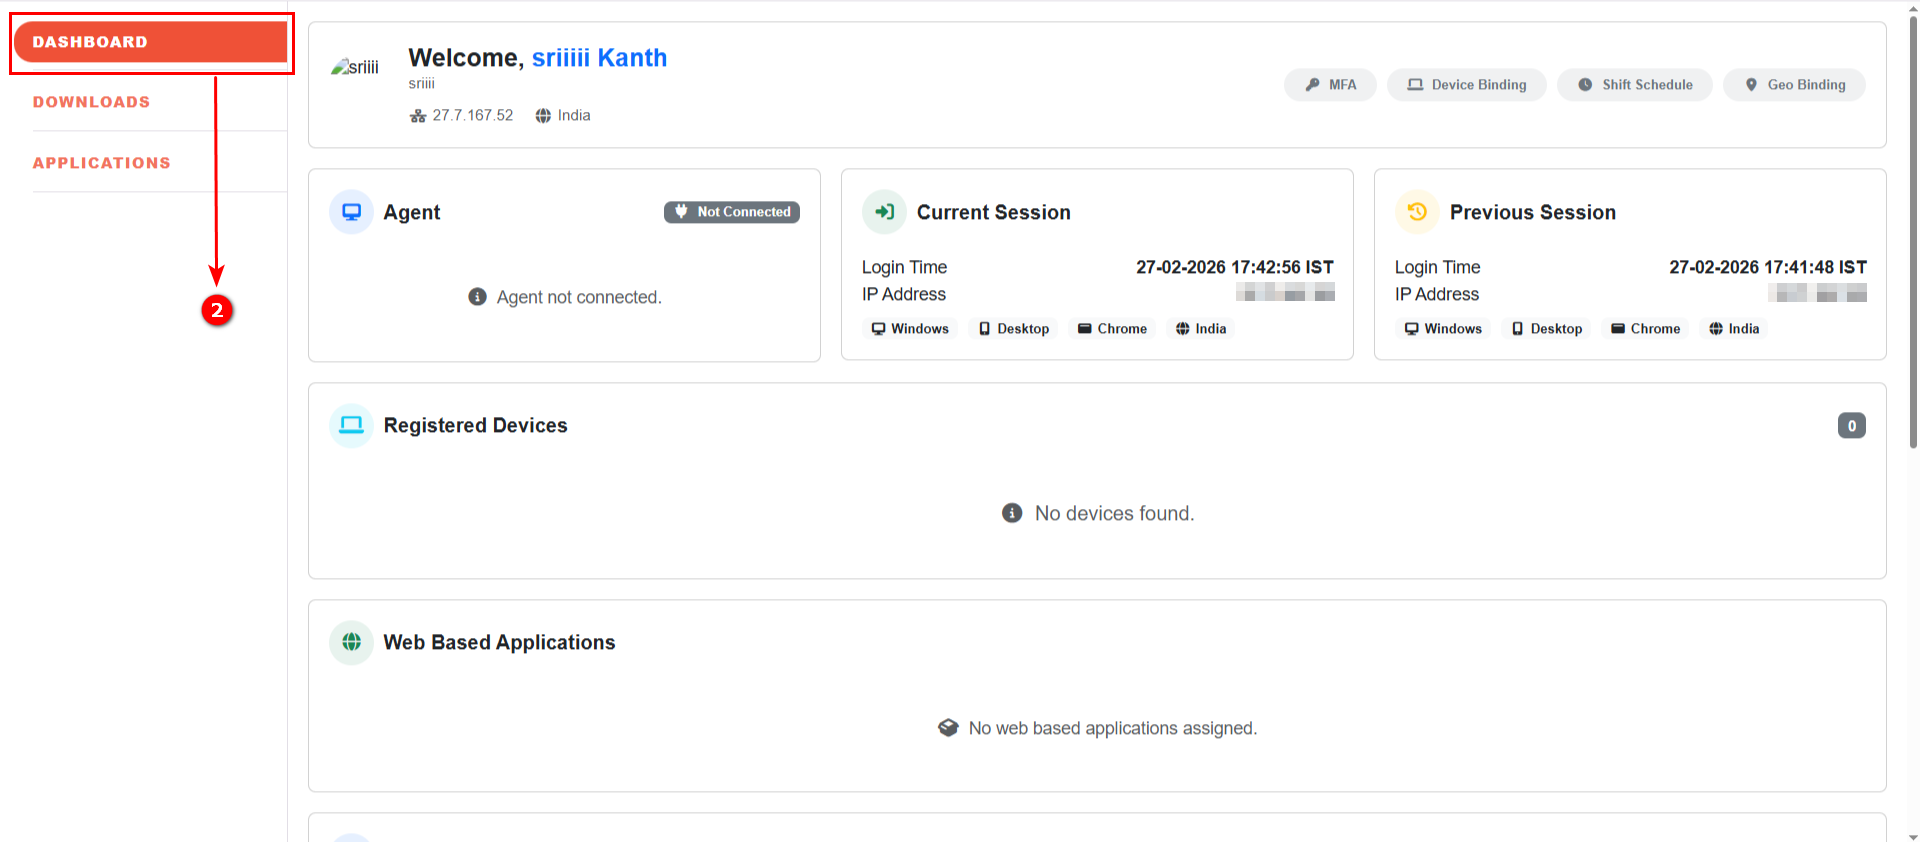1920x842 pixels.
Task: Click the Registered Devices count badge
Action: pyautogui.click(x=1851, y=426)
